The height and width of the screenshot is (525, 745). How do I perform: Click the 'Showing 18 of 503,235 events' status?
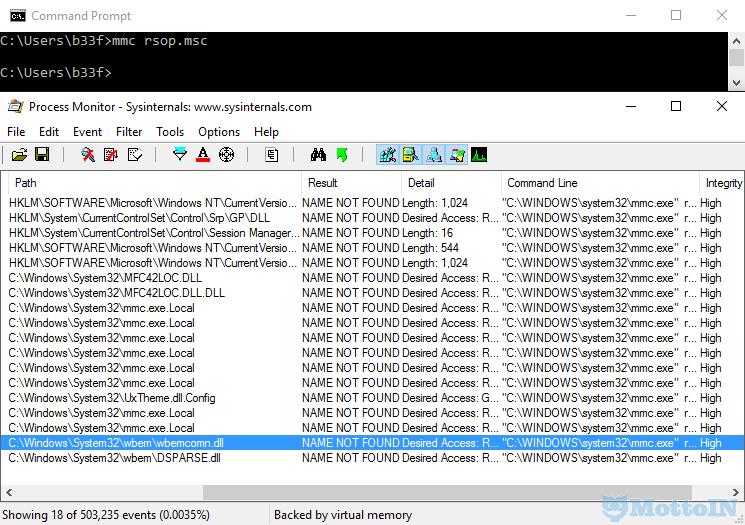click(105, 515)
